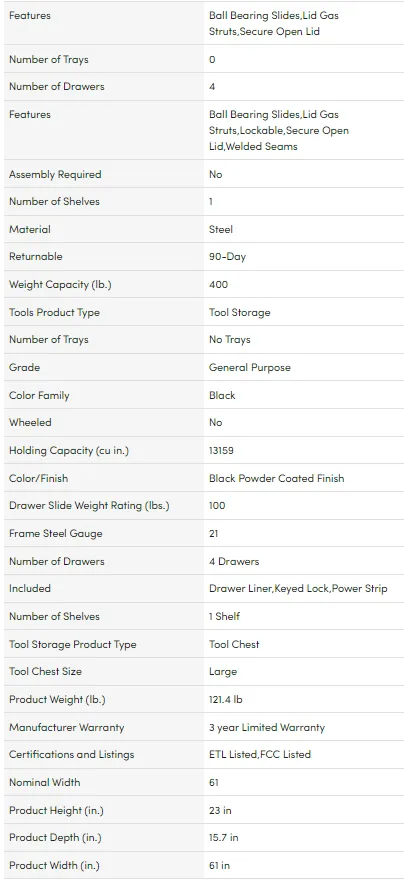Click the Black Powder Coated Finish text
Image resolution: width=409 pixels, height=883 pixels.
coord(277,478)
